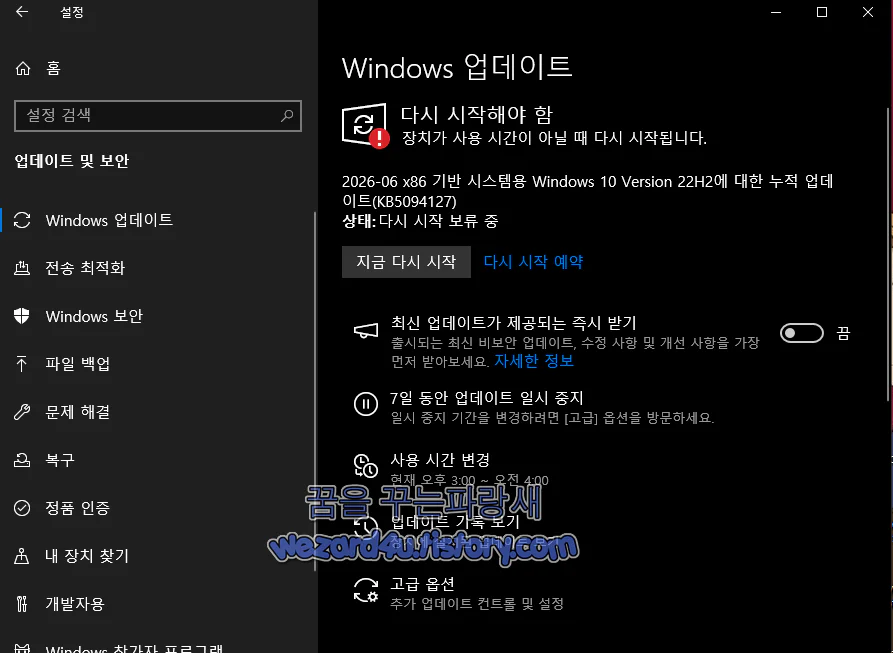Click the KB5094127 update description text
893x653 pixels.
pos(587,191)
